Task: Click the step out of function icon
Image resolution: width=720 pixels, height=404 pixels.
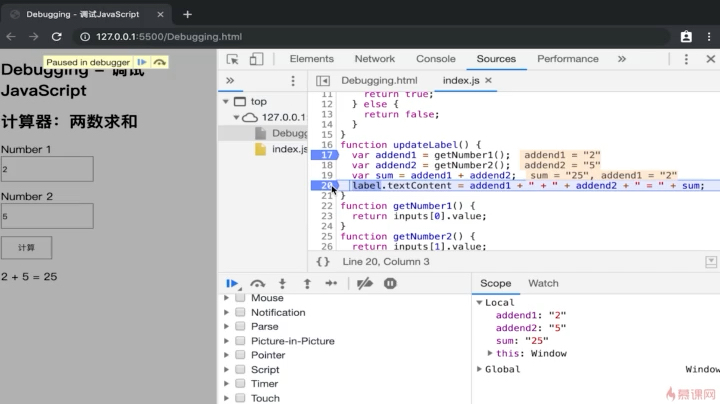Action: (x=307, y=283)
